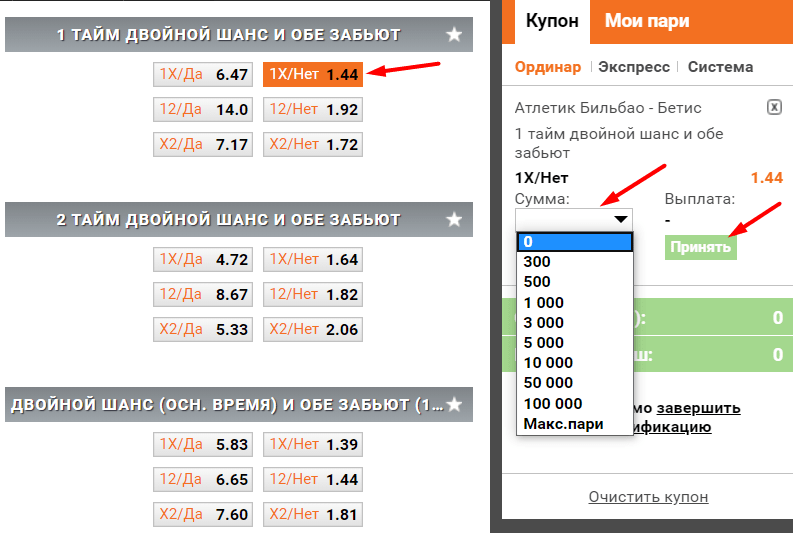Screen dimensions: 793x533
Task: Remove the Атлетик Бильбао - Бетис bet
Action: click(x=774, y=107)
